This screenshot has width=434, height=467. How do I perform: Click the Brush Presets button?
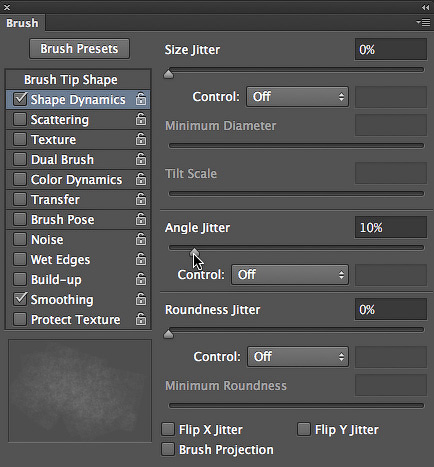(x=79, y=49)
